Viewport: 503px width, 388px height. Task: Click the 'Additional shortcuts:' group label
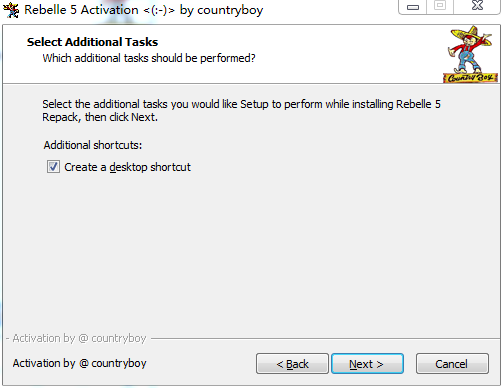pos(93,145)
